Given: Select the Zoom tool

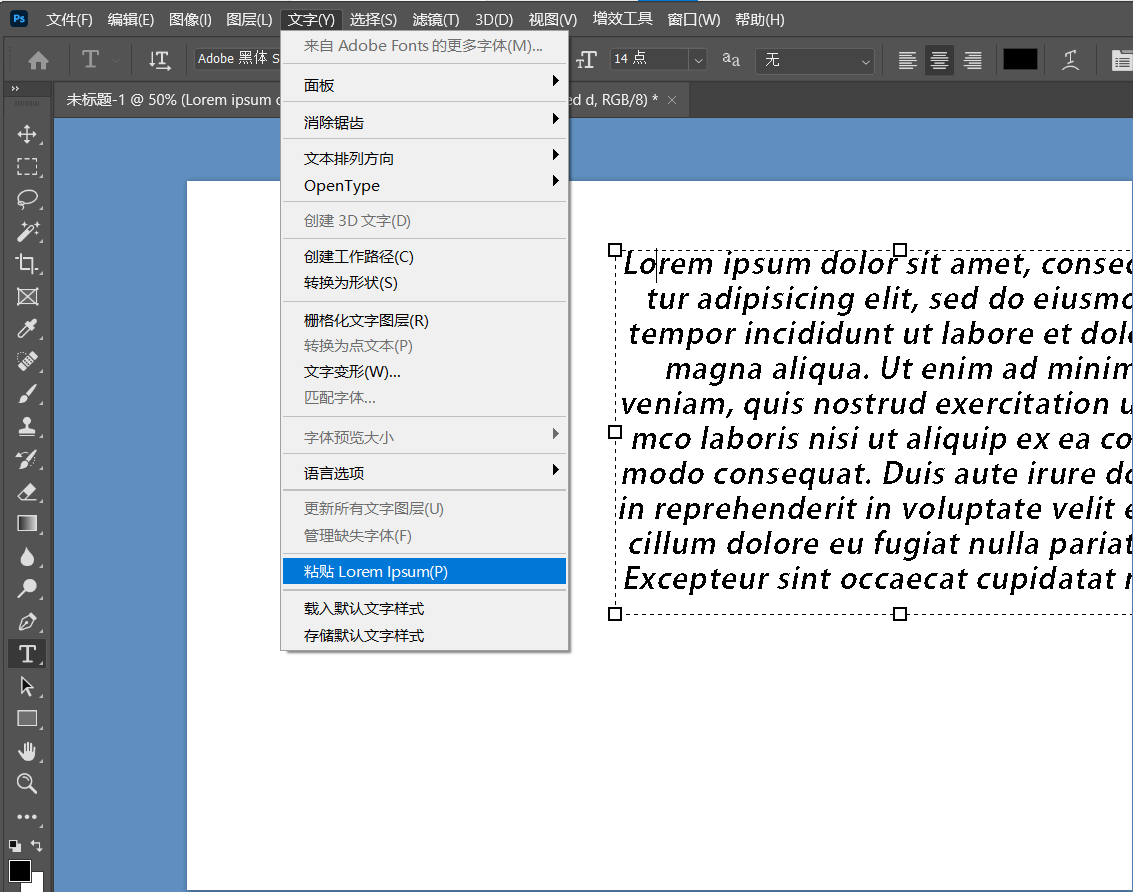Looking at the screenshot, I should (27, 784).
